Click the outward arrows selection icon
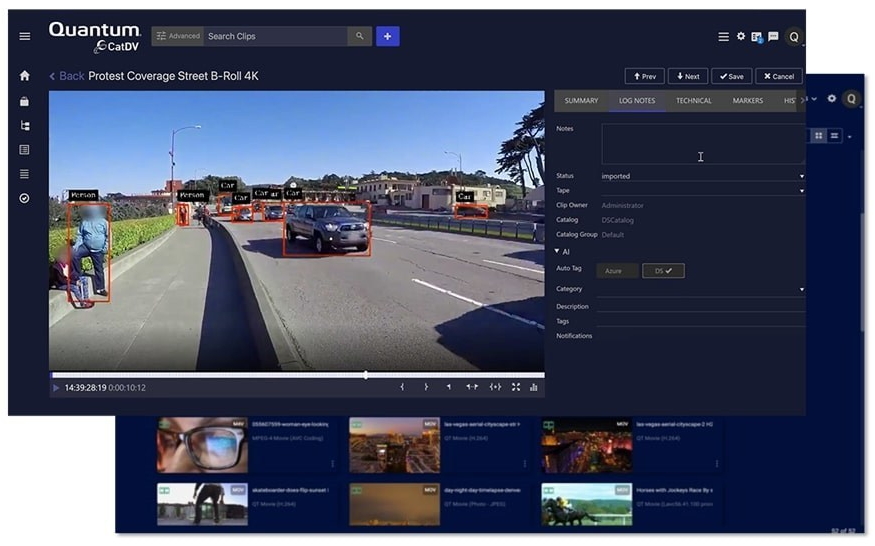Screen dimensions: 875x546 472,387
